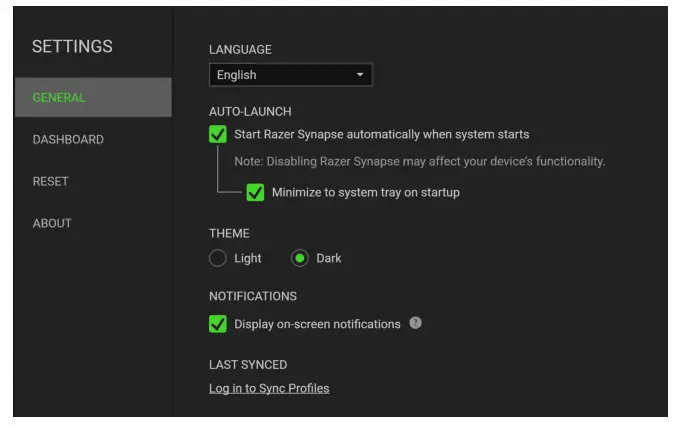Click the notifications help question mark icon
676x428 pixels.
point(416,324)
